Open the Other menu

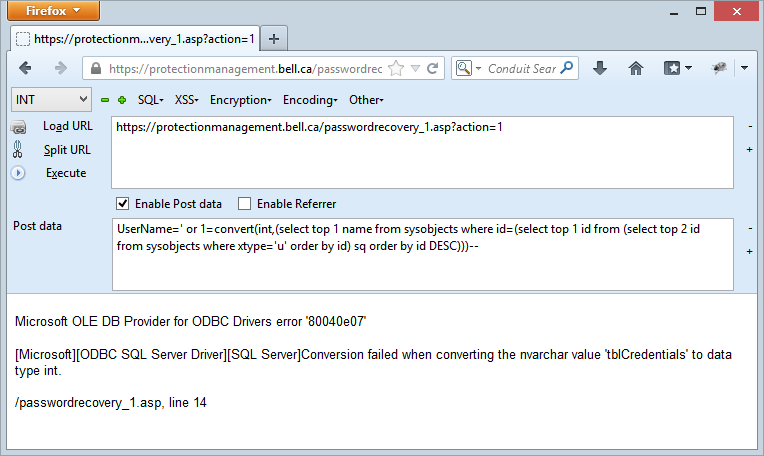[366, 100]
